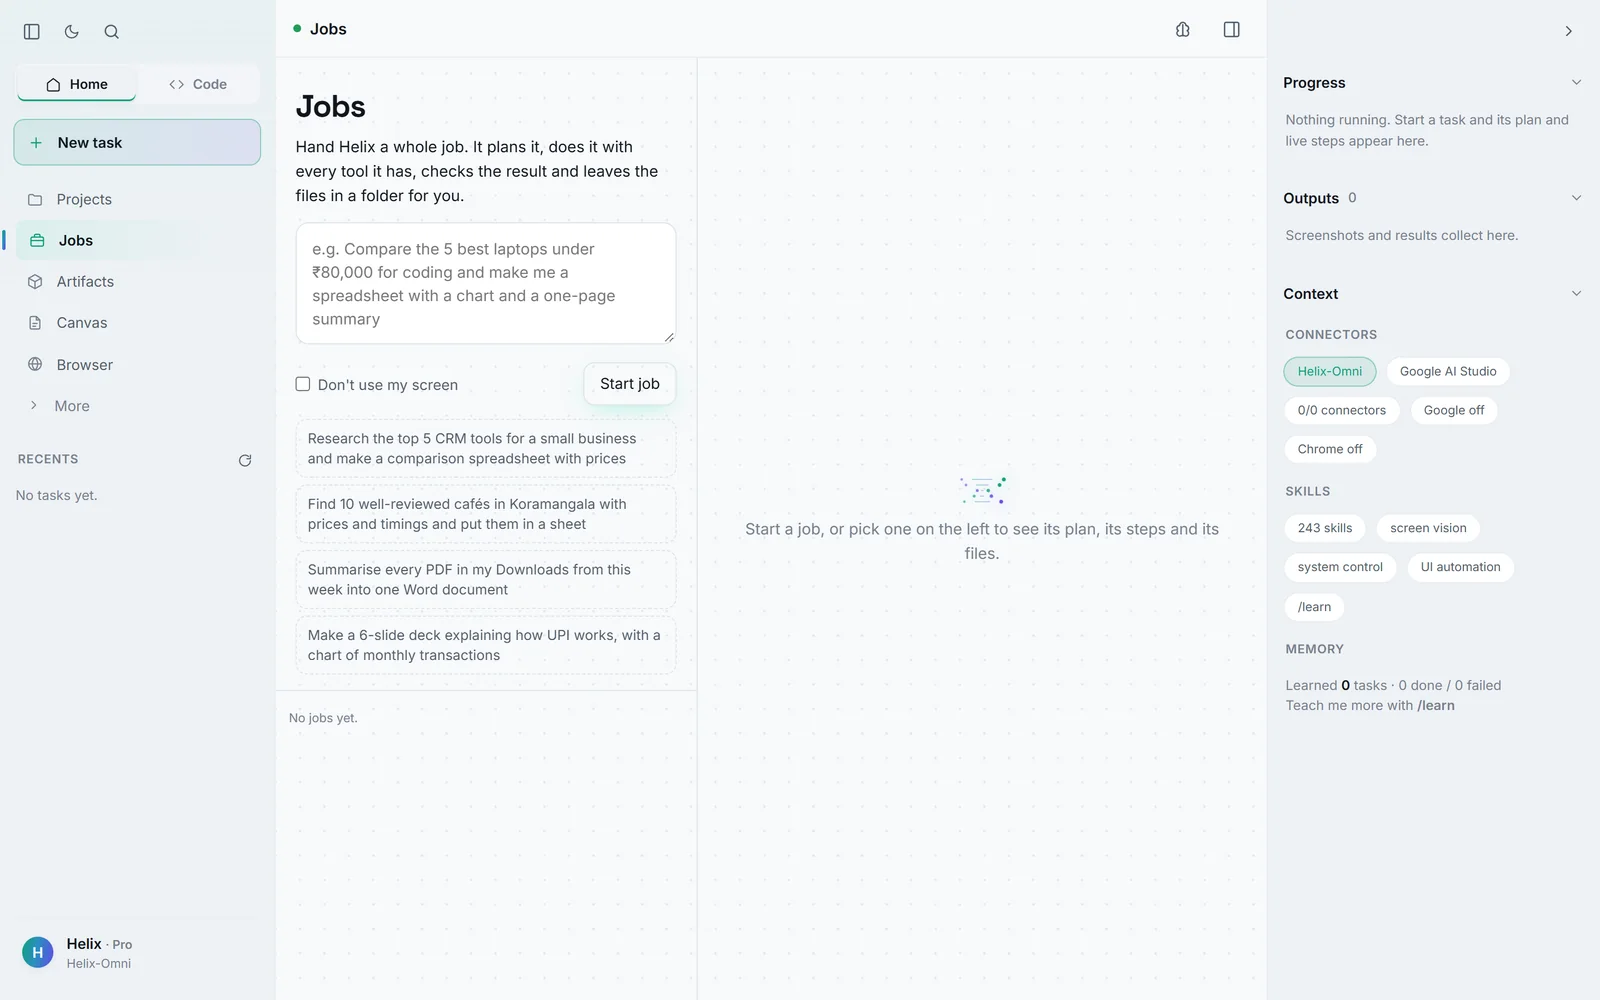Toggle Google AI Studio connector chip
Image resolution: width=1600 pixels, height=1000 pixels.
point(1448,371)
